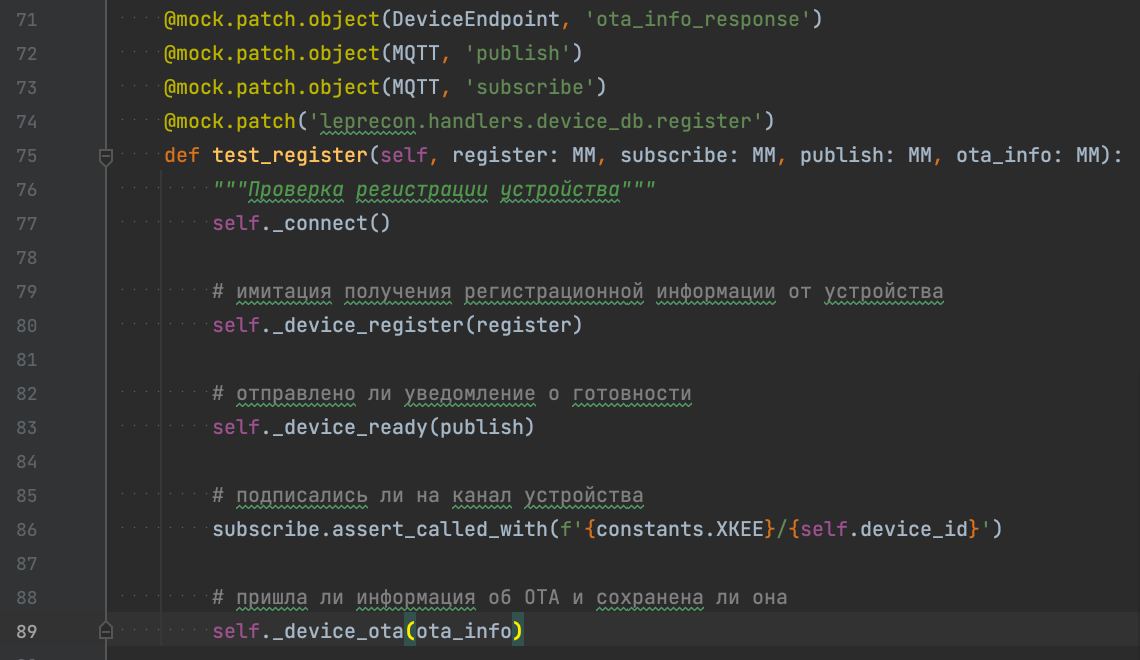The width and height of the screenshot is (1140, 660).
Task: Click self.device_id inside the f-string
Action: click(x=884, y=529)
